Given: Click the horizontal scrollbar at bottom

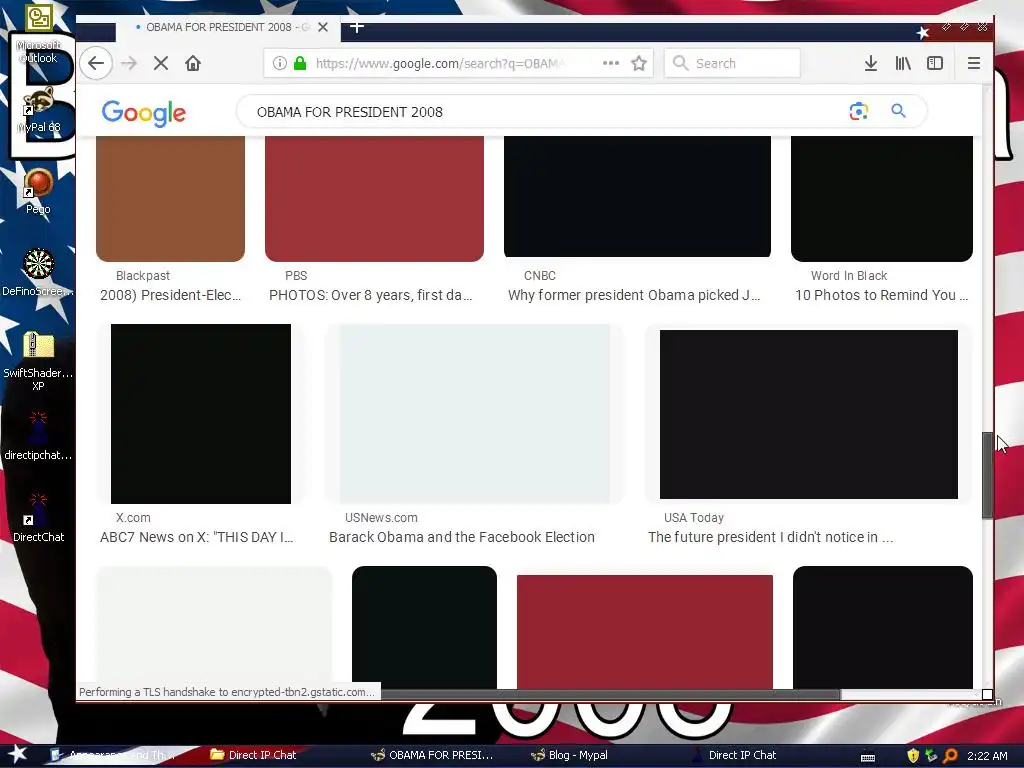Looking at the screenshot, I should coord(611,694).
